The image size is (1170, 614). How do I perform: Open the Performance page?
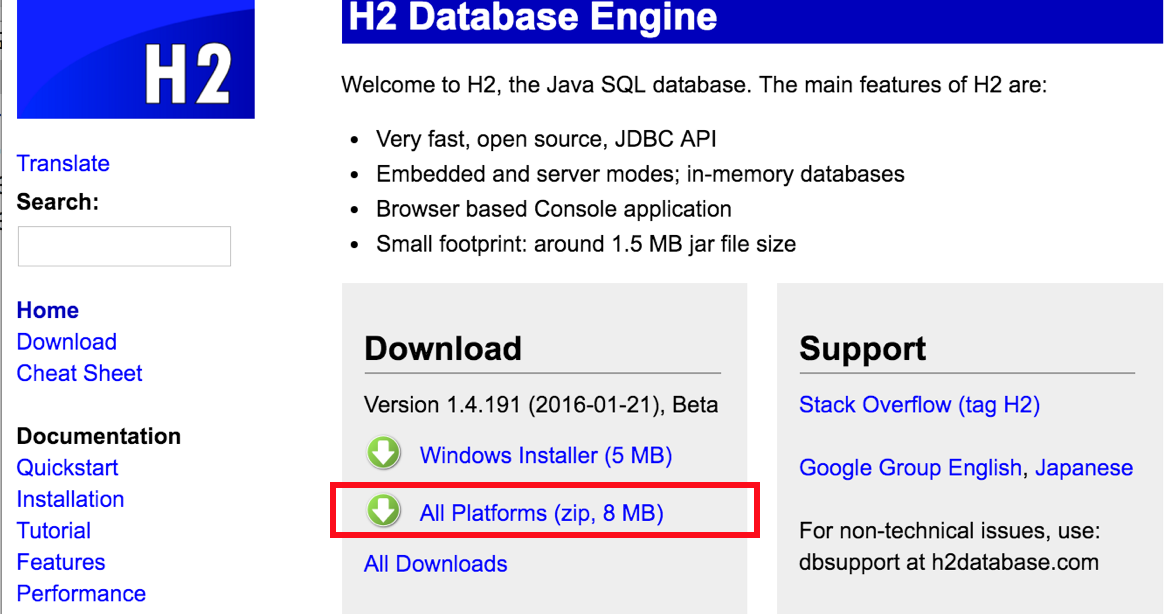click(x=81, y=593)
